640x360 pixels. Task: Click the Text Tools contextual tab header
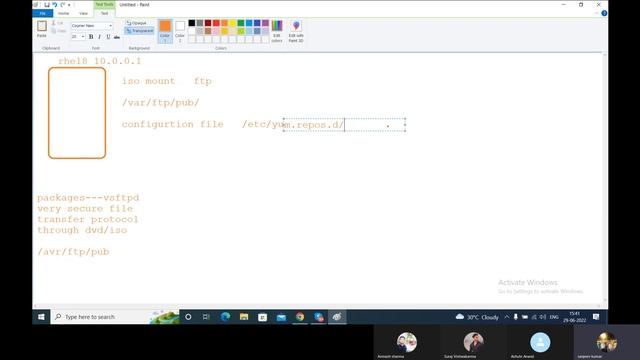pyautogui.click(x=104, y=4)
